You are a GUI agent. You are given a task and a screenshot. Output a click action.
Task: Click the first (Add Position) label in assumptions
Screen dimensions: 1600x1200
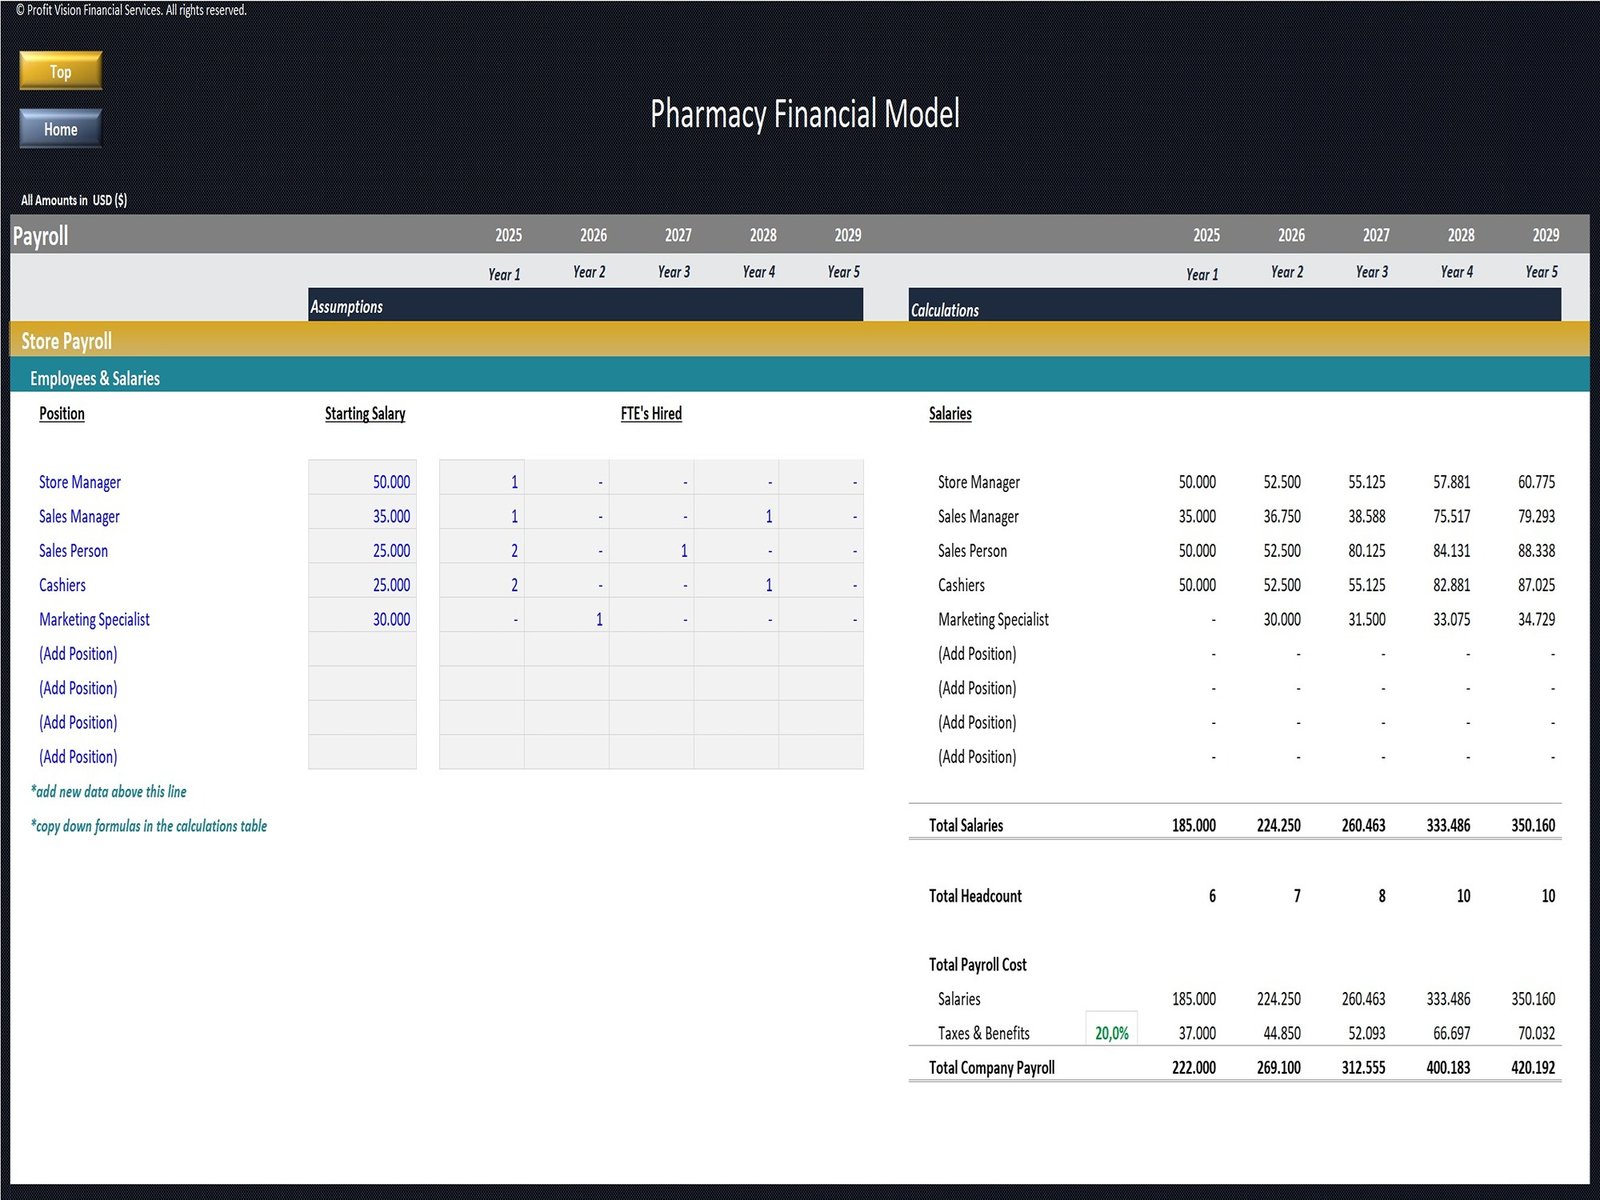(78, 654)
